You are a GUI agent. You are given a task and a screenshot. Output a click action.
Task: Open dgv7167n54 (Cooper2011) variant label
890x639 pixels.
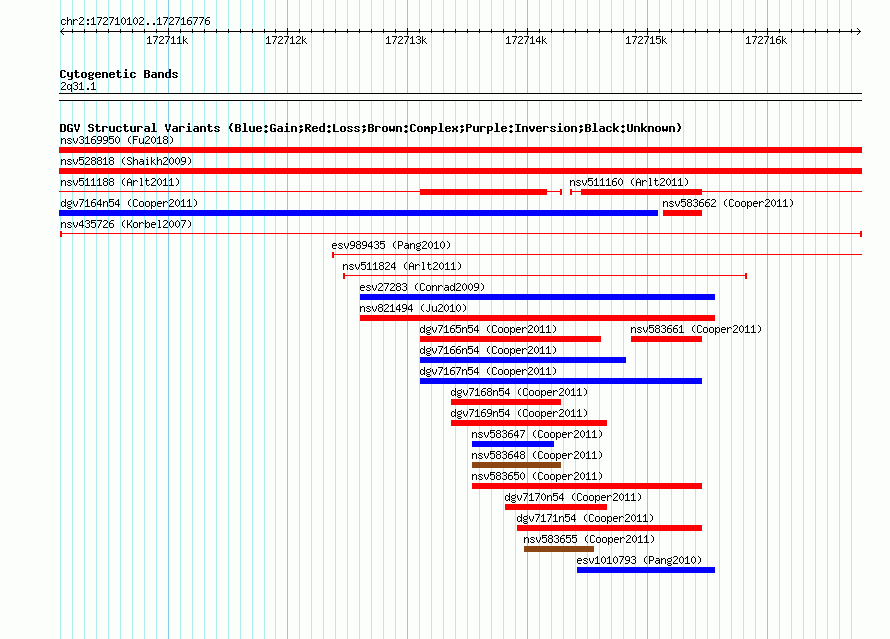(x=488, y=371)
